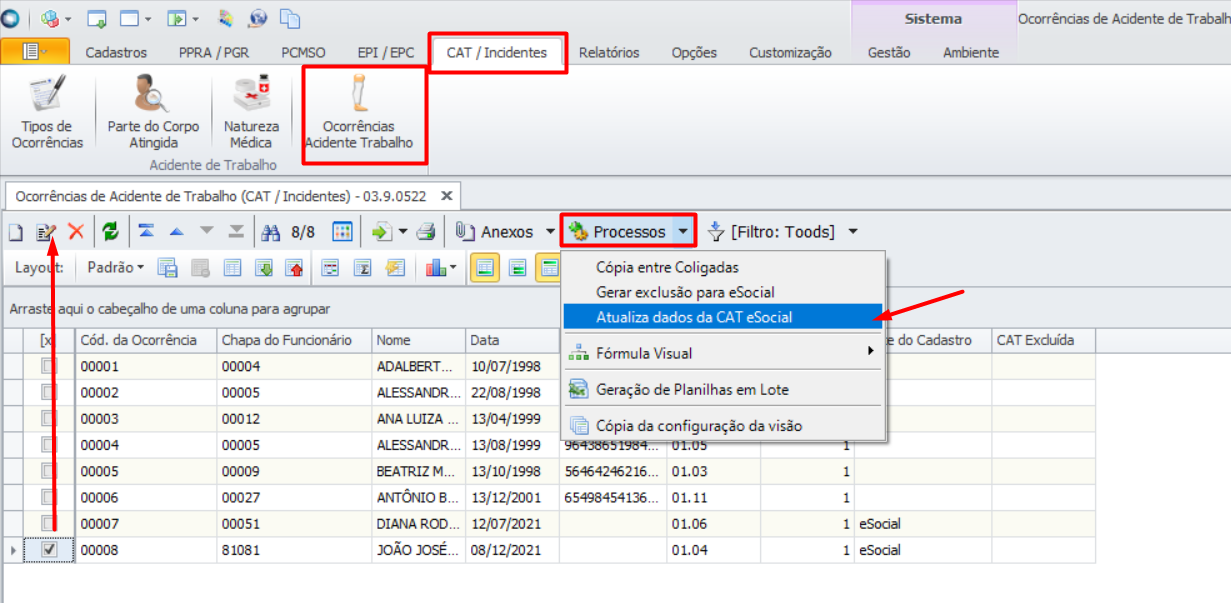Screen dimensions: 1231x603
Task: Uncheck the box for occurrence 00008
Action: click(49, 550)
